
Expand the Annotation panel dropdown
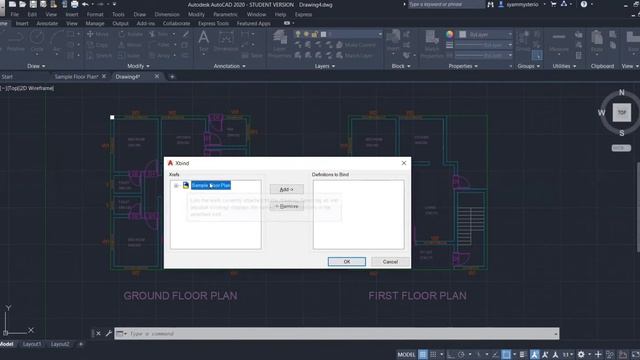click(229, 66)
